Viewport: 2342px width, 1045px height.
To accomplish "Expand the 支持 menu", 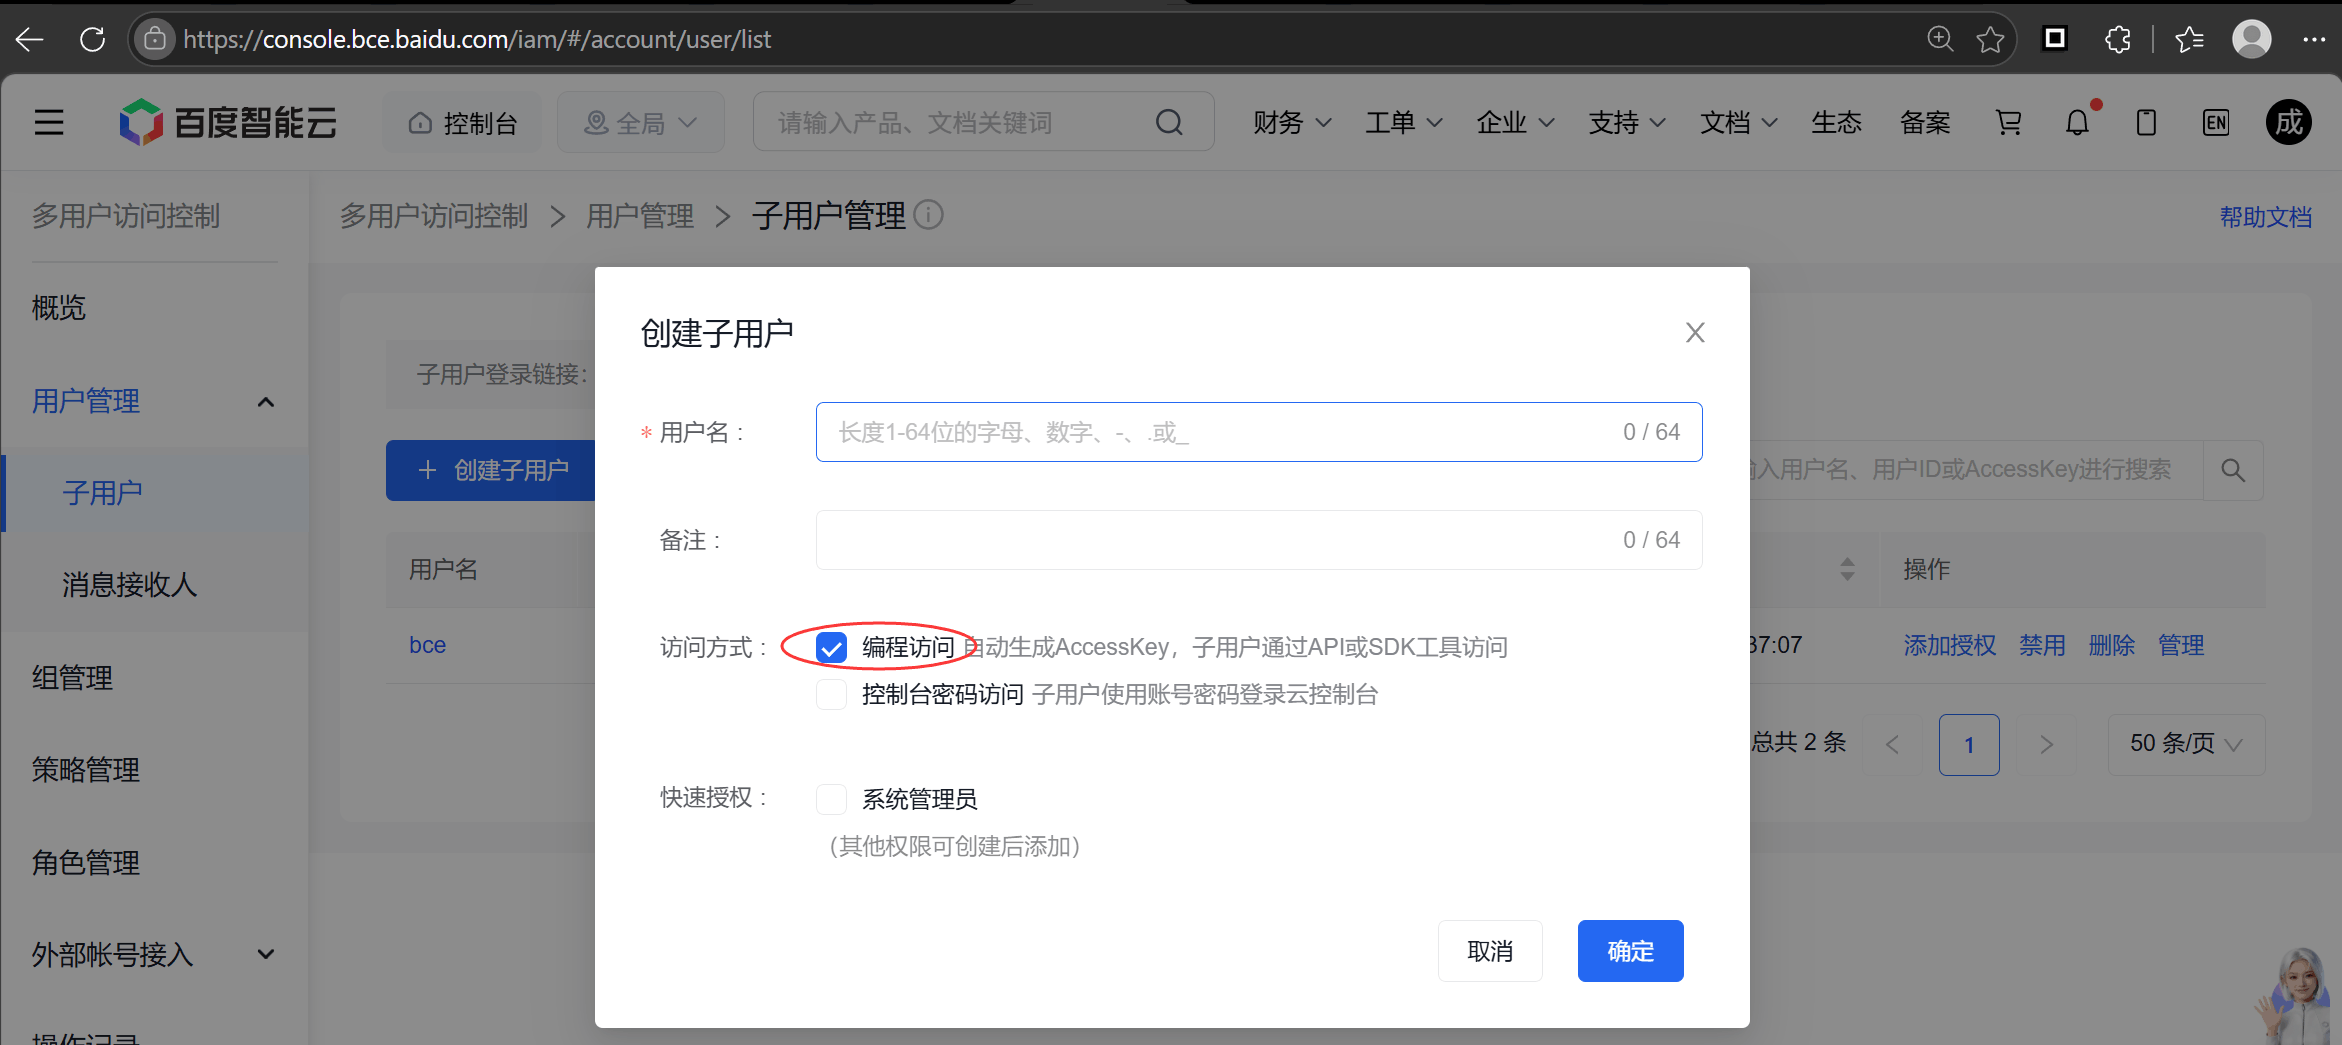I will (1627, 122).
